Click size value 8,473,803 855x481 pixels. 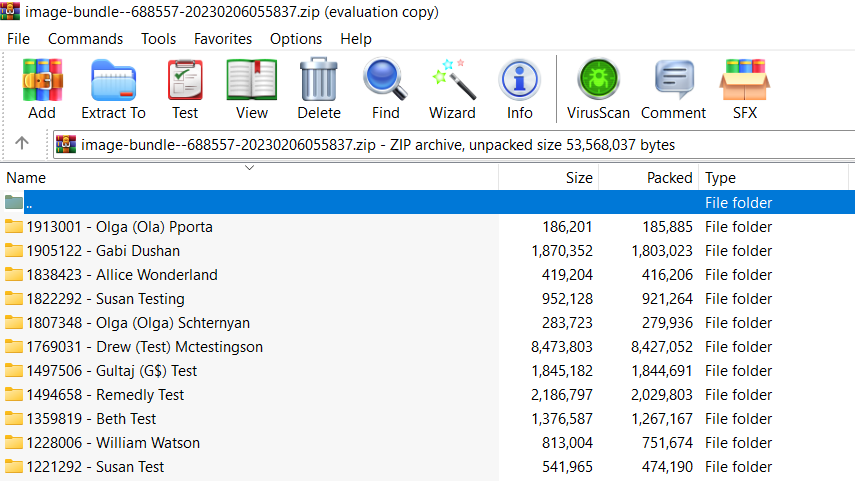tap(562, 347)
